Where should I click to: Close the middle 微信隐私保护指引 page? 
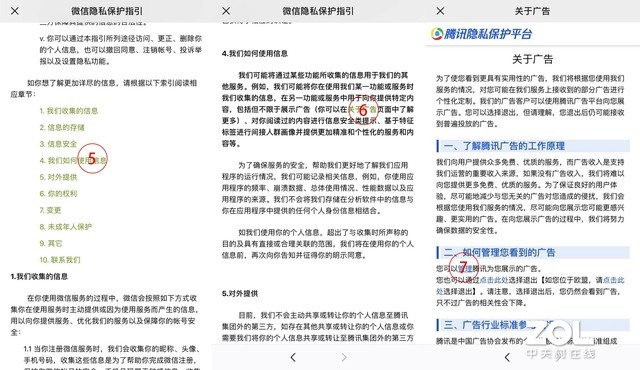(x=226, y=11)
